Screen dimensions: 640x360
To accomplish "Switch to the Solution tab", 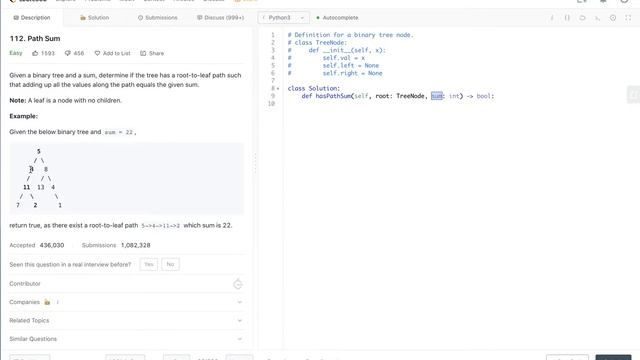I will (94, 18).
